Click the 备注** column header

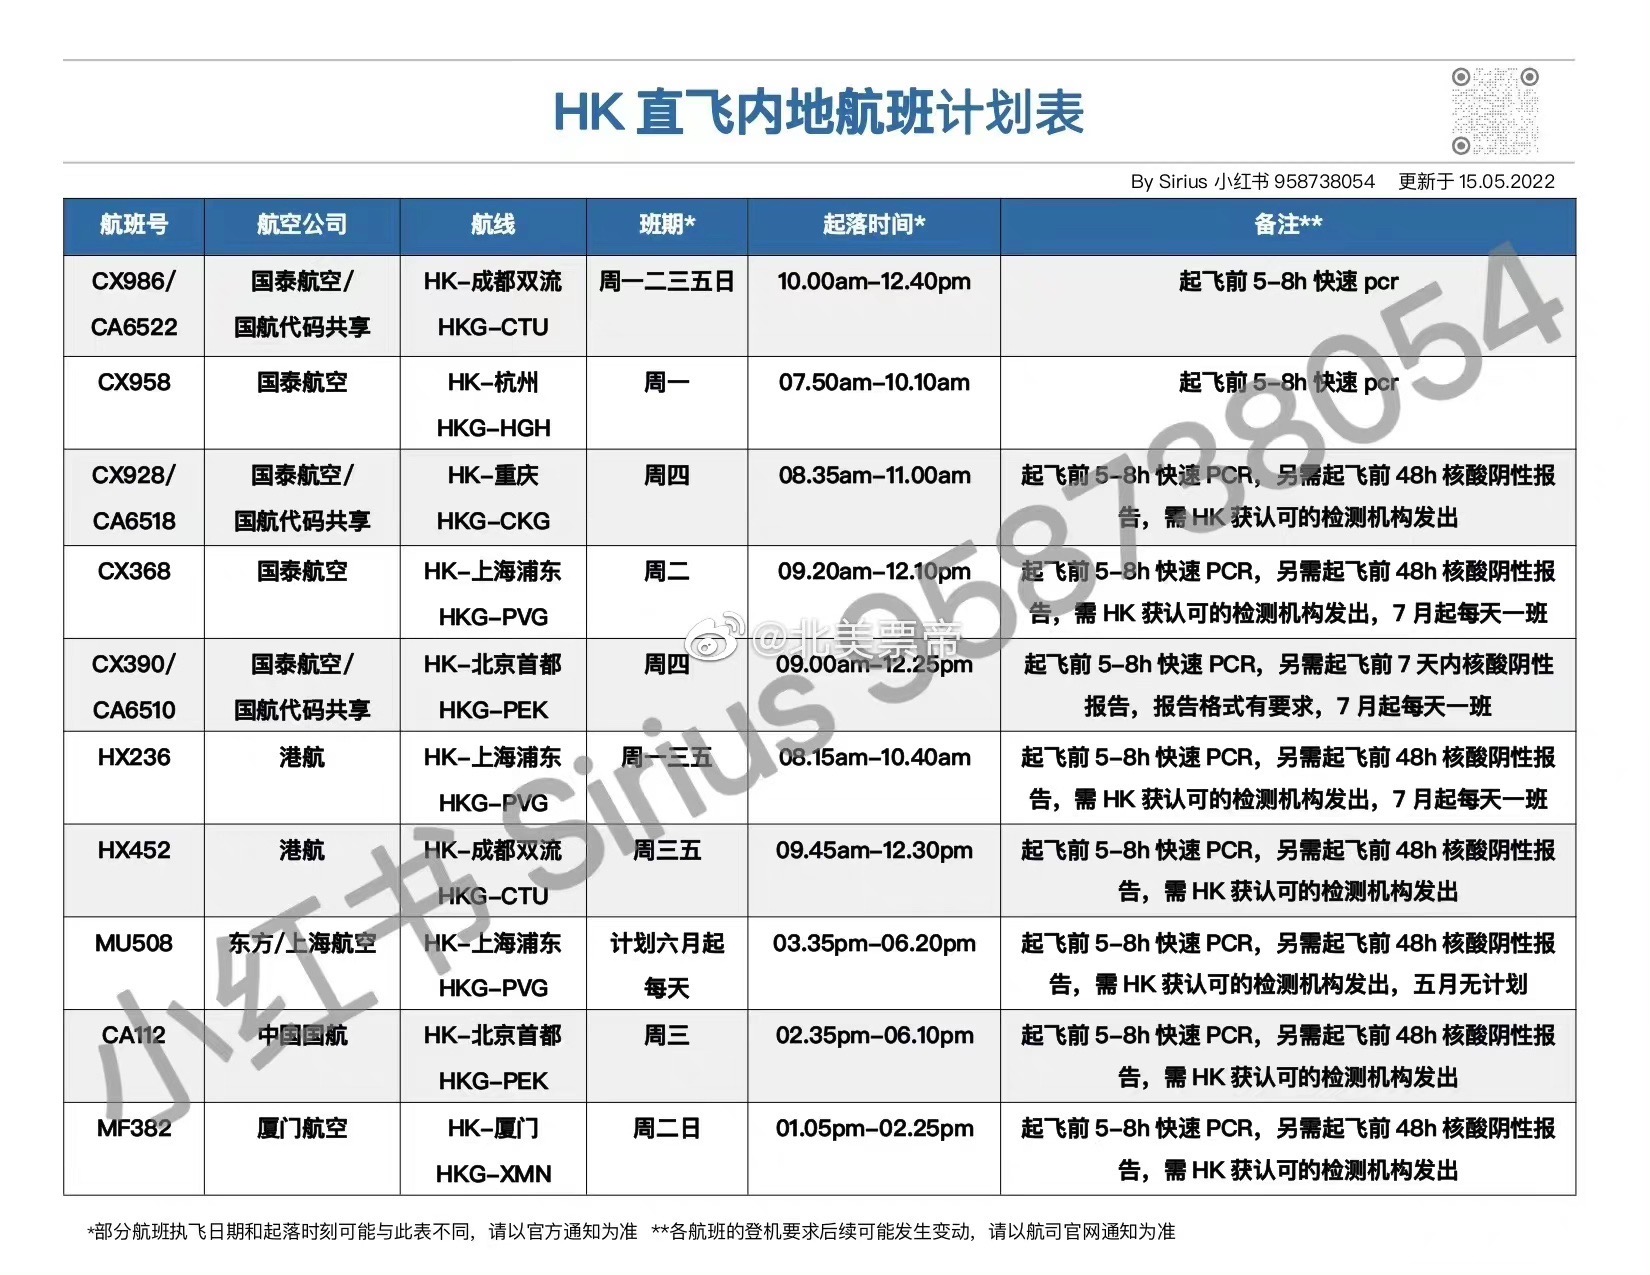pyautogui.click(x=1287, y=225)
